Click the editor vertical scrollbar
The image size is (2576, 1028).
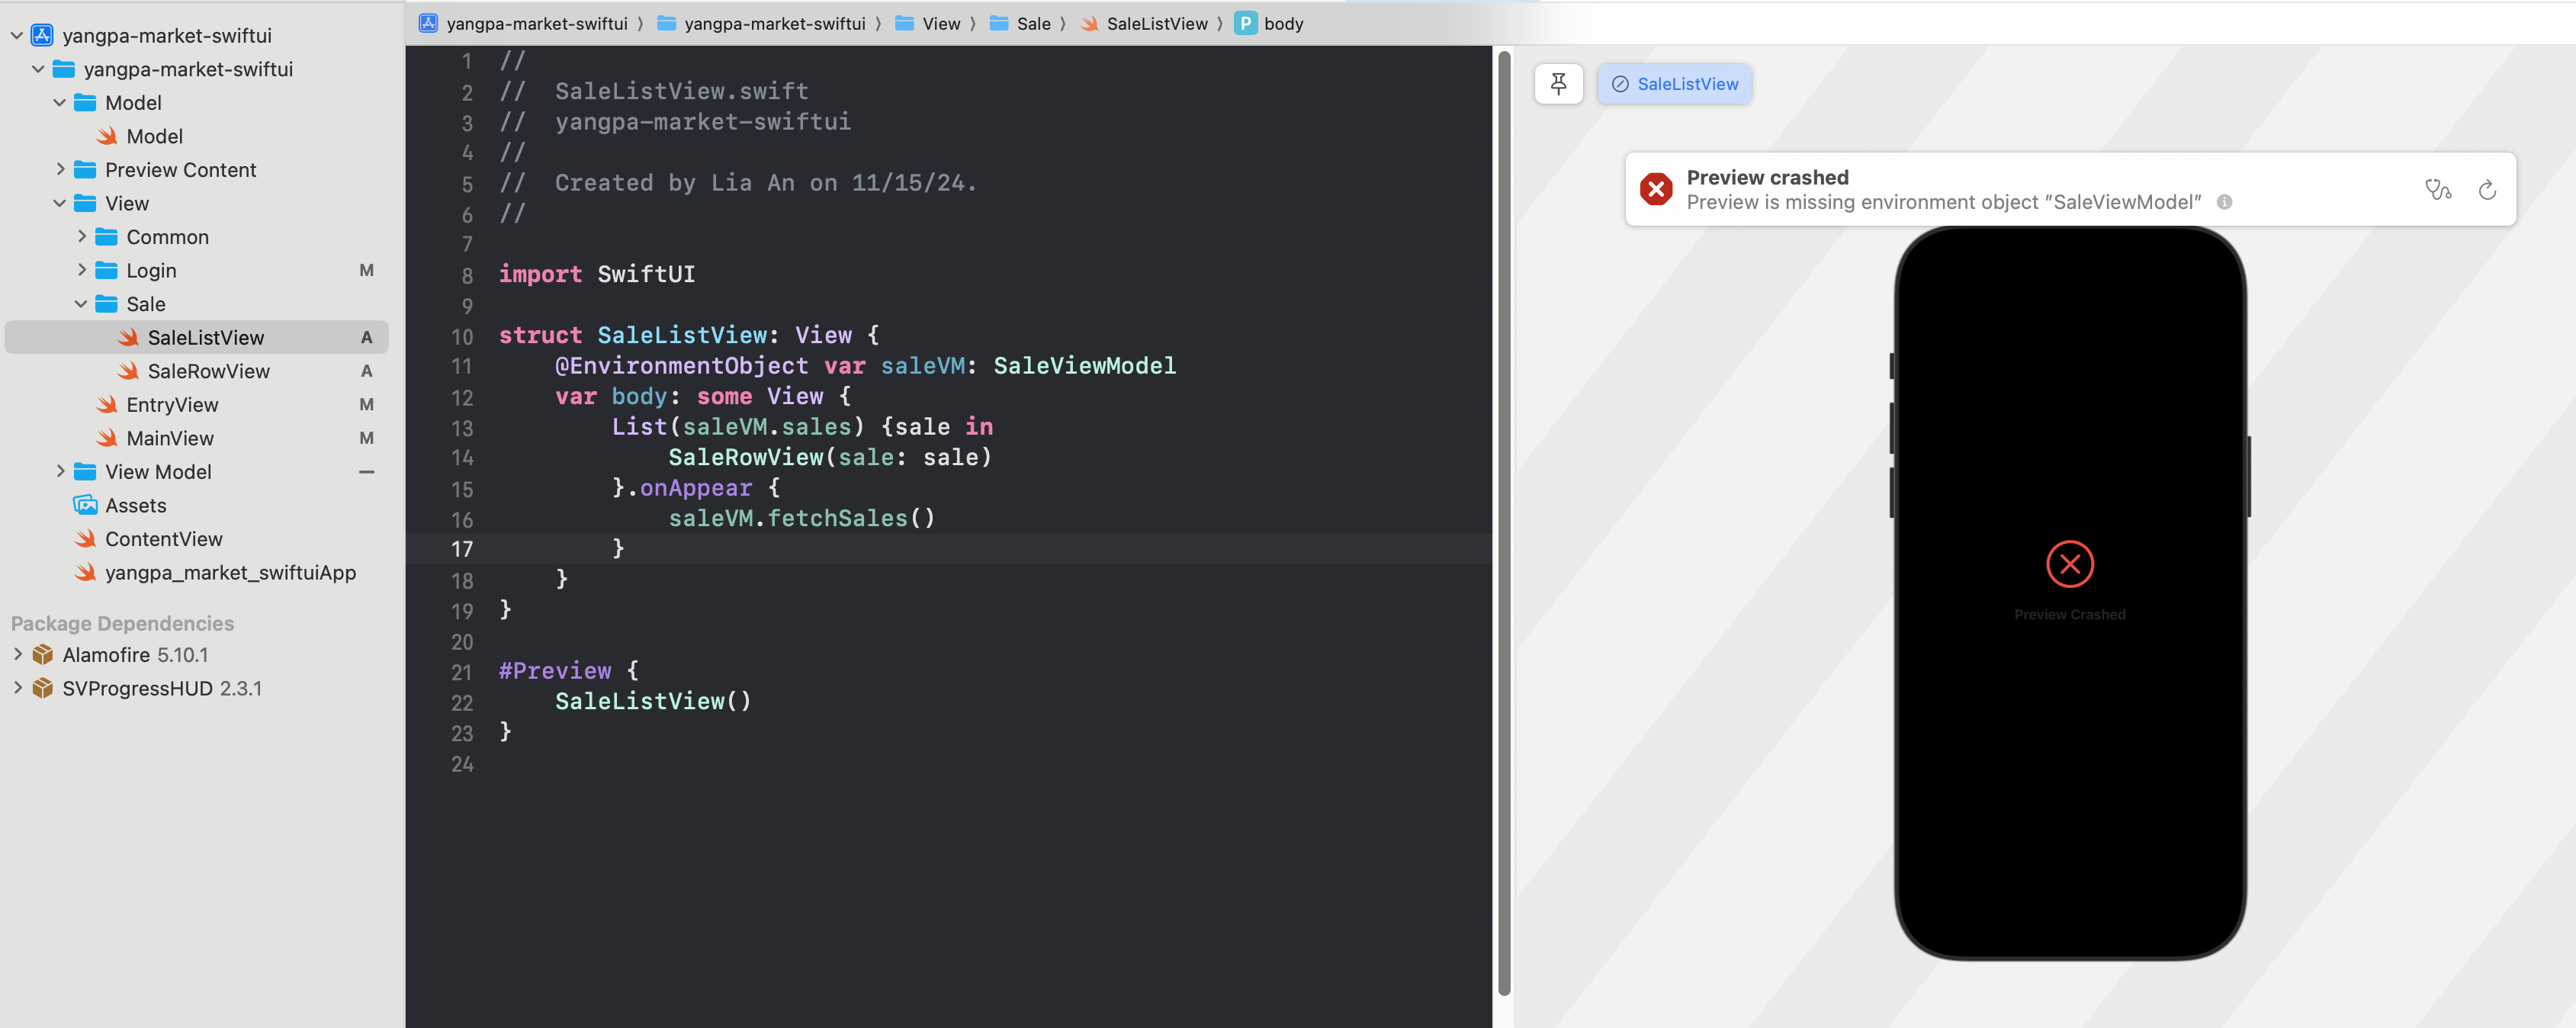coord(1503,520)
